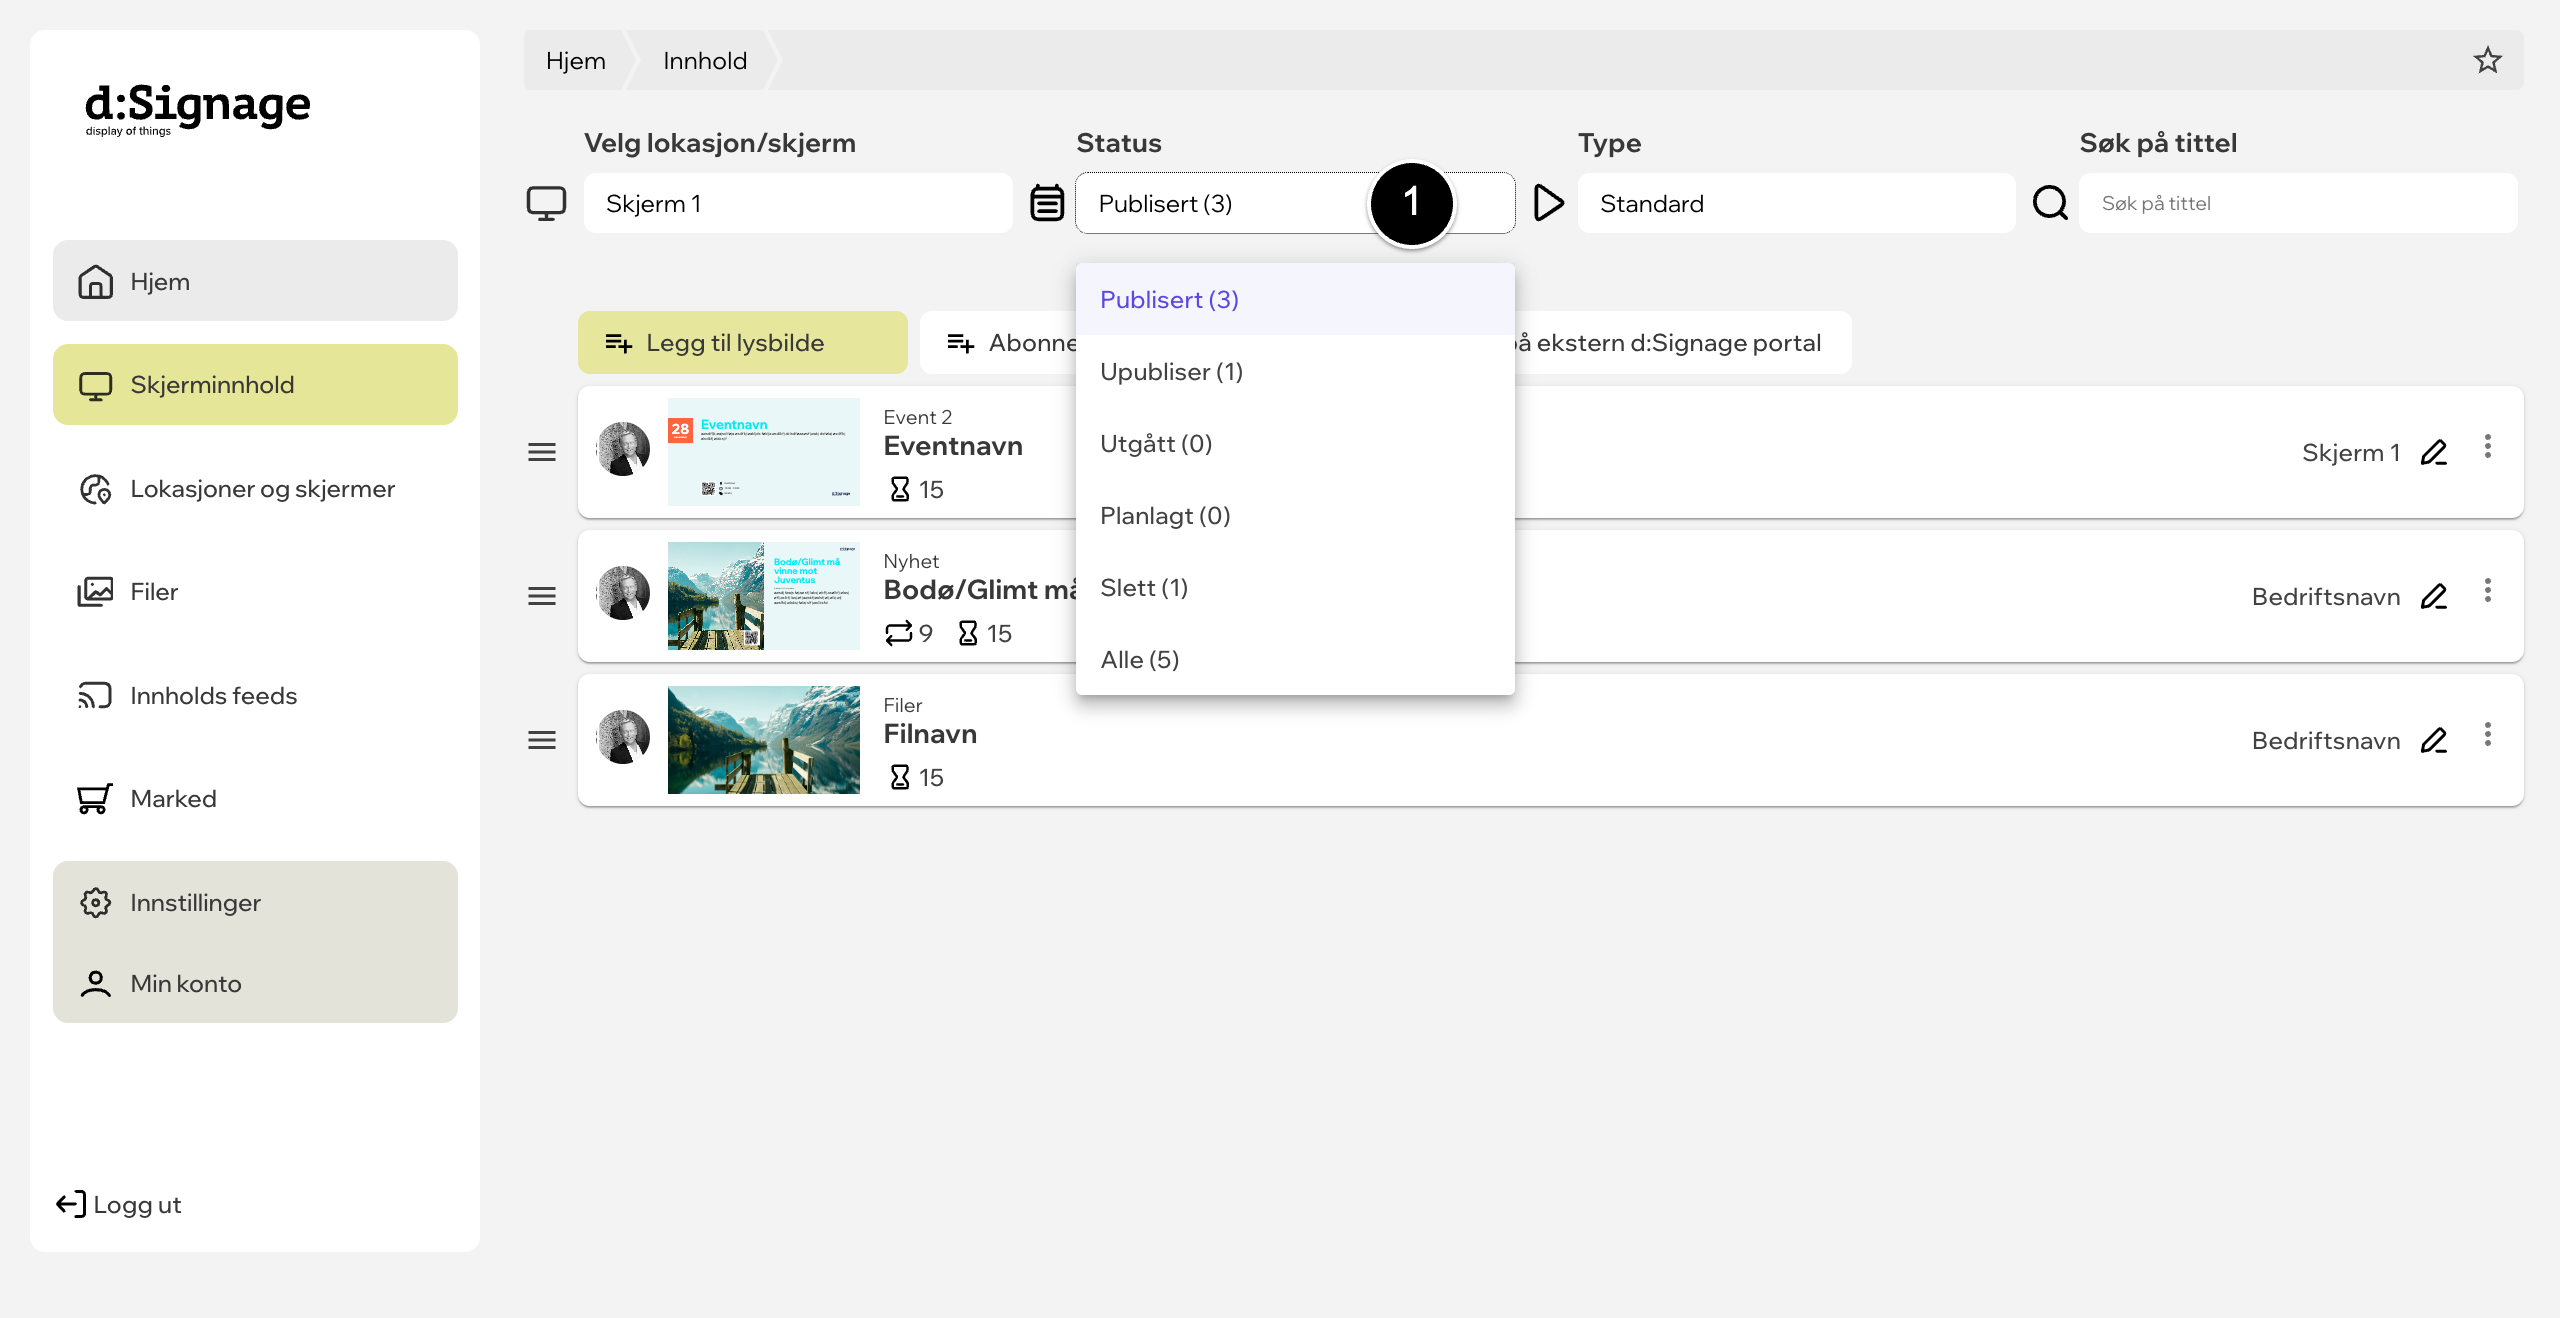2560x1318 pixels.
Task: Open Innholds feeds section
Action: click(255, 696)
